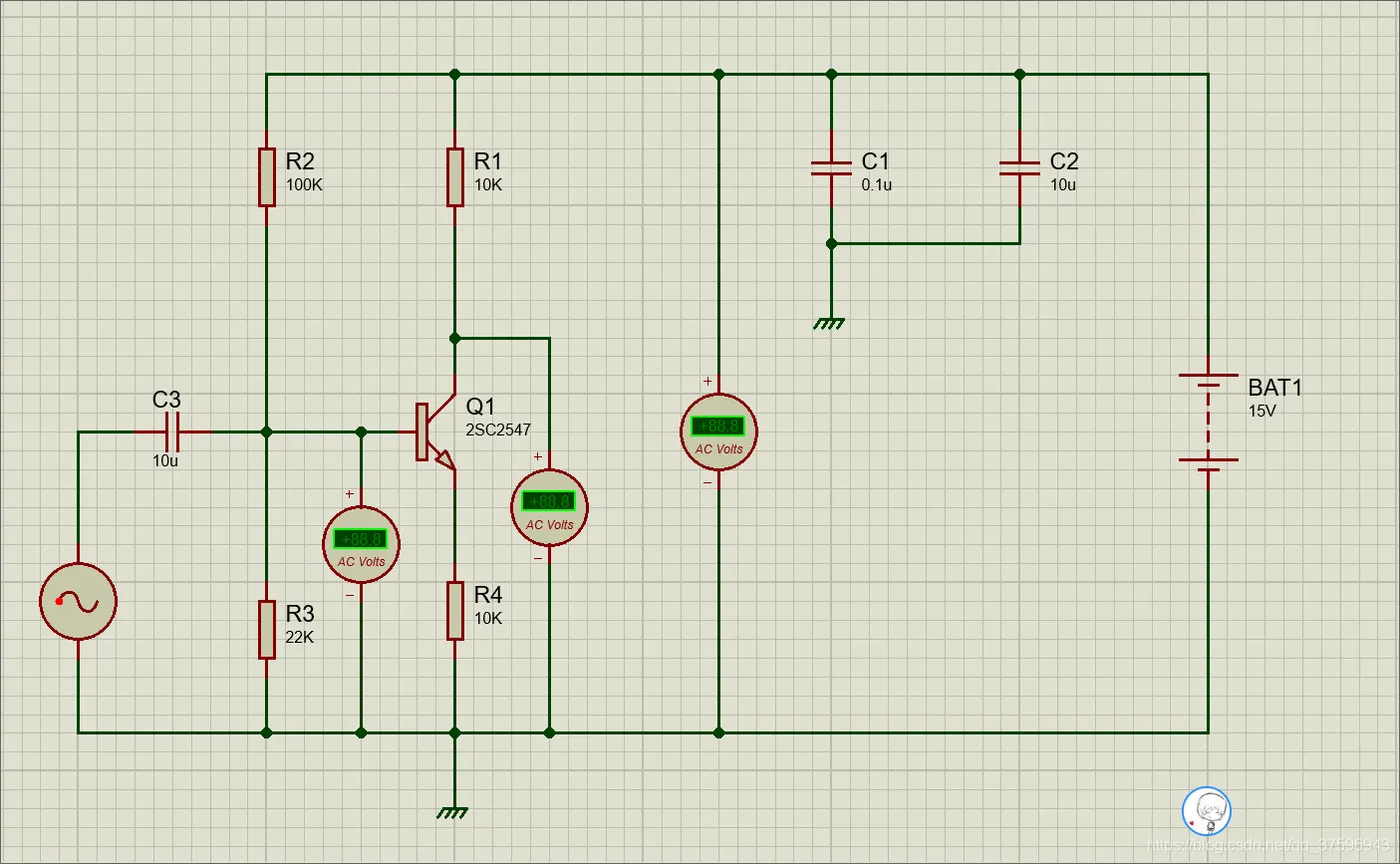Select the R1 resistor symbol

(455, 177)
